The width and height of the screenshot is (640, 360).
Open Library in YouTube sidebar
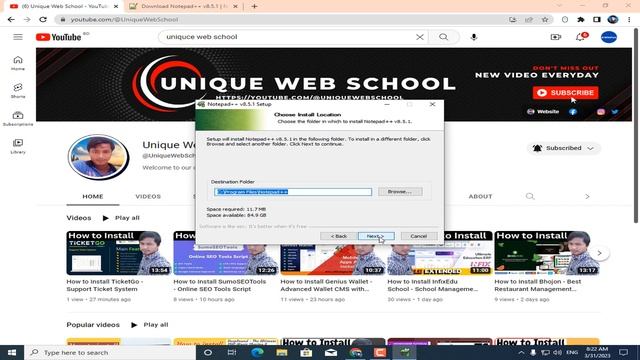pos(18,146)
